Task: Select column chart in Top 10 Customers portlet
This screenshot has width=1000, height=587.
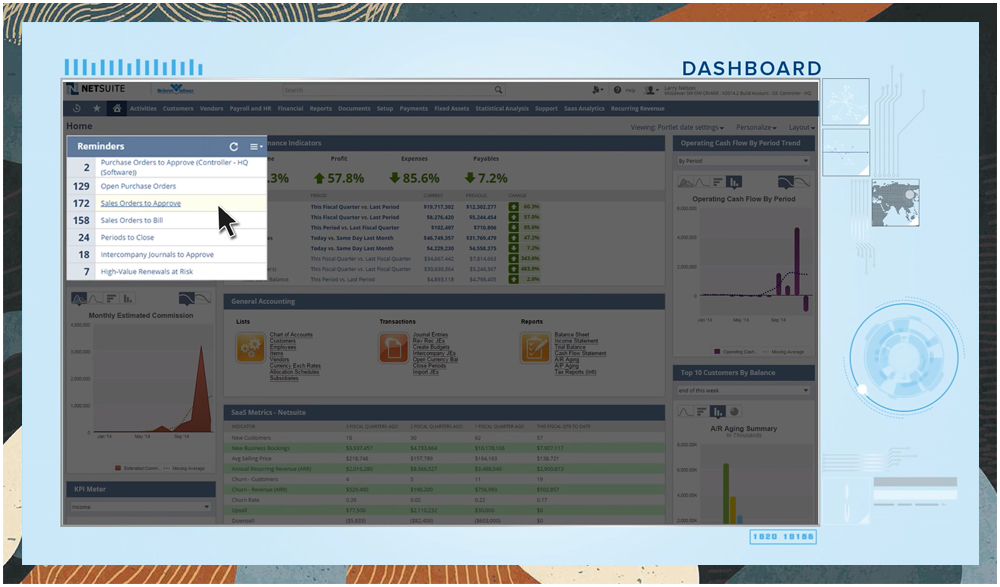Action: coord(717,412)
